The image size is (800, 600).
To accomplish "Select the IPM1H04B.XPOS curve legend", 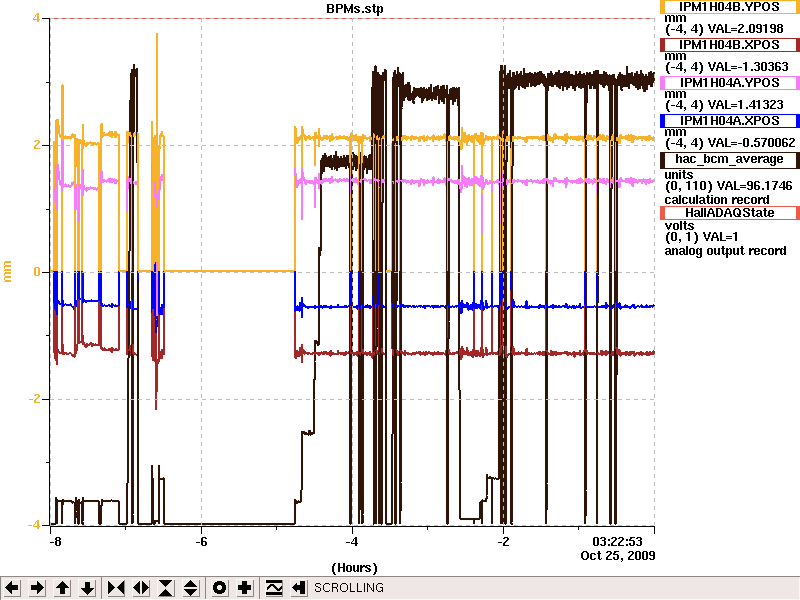I will 730,45.
